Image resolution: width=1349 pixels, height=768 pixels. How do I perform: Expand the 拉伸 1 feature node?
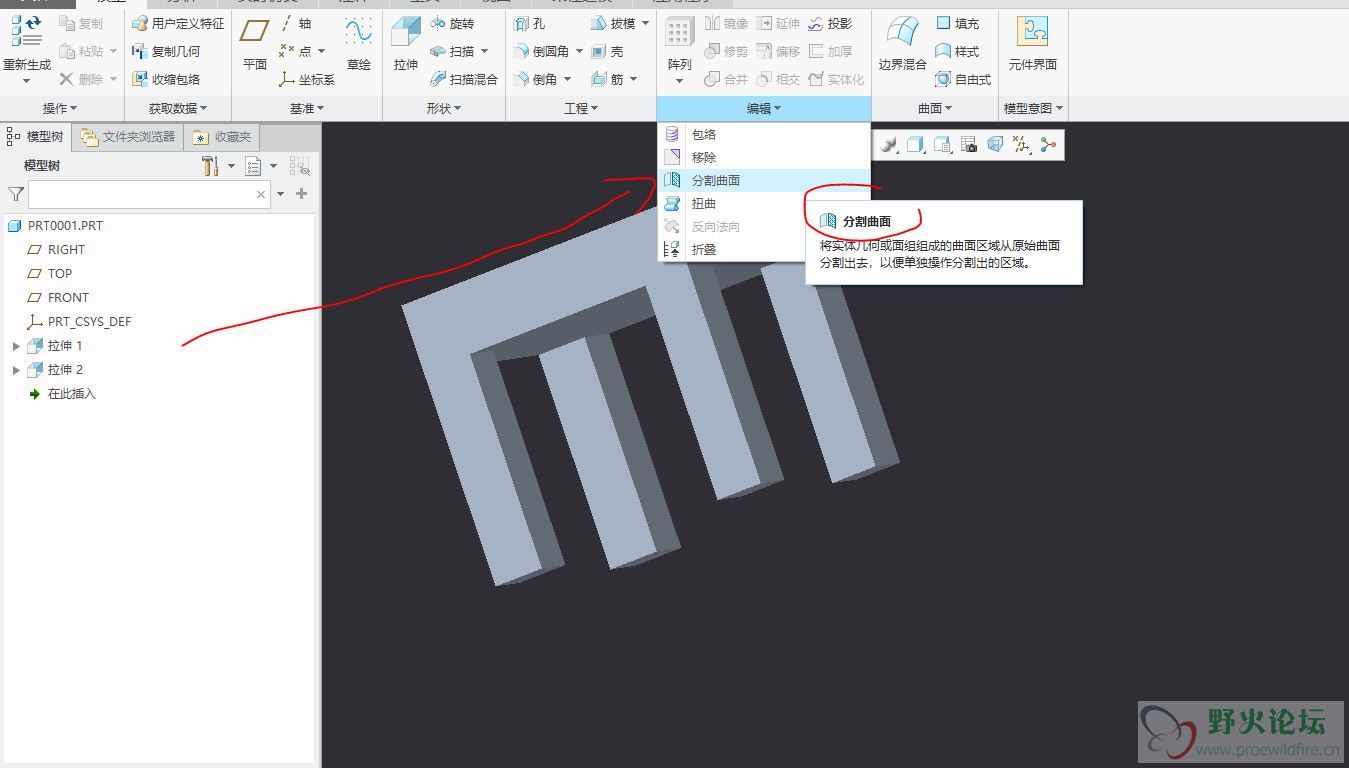[x=16, y=346]
